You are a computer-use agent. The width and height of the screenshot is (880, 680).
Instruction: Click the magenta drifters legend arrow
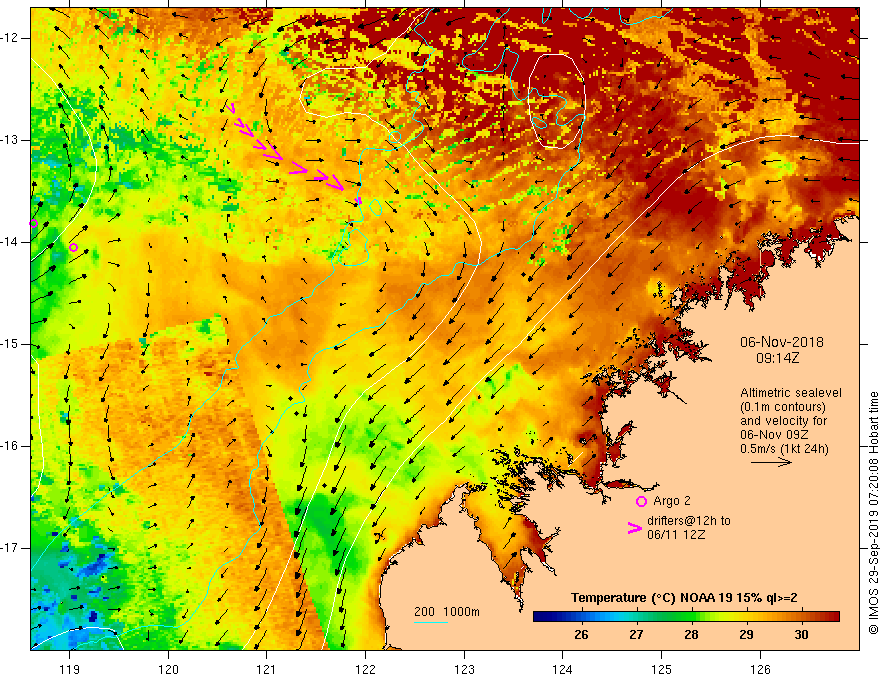[x=634, y=528]
